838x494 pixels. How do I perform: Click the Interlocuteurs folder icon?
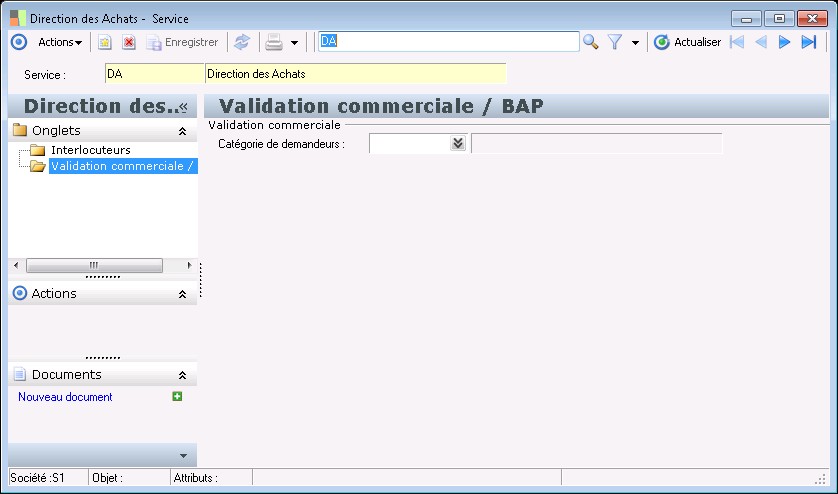point(37,150)
